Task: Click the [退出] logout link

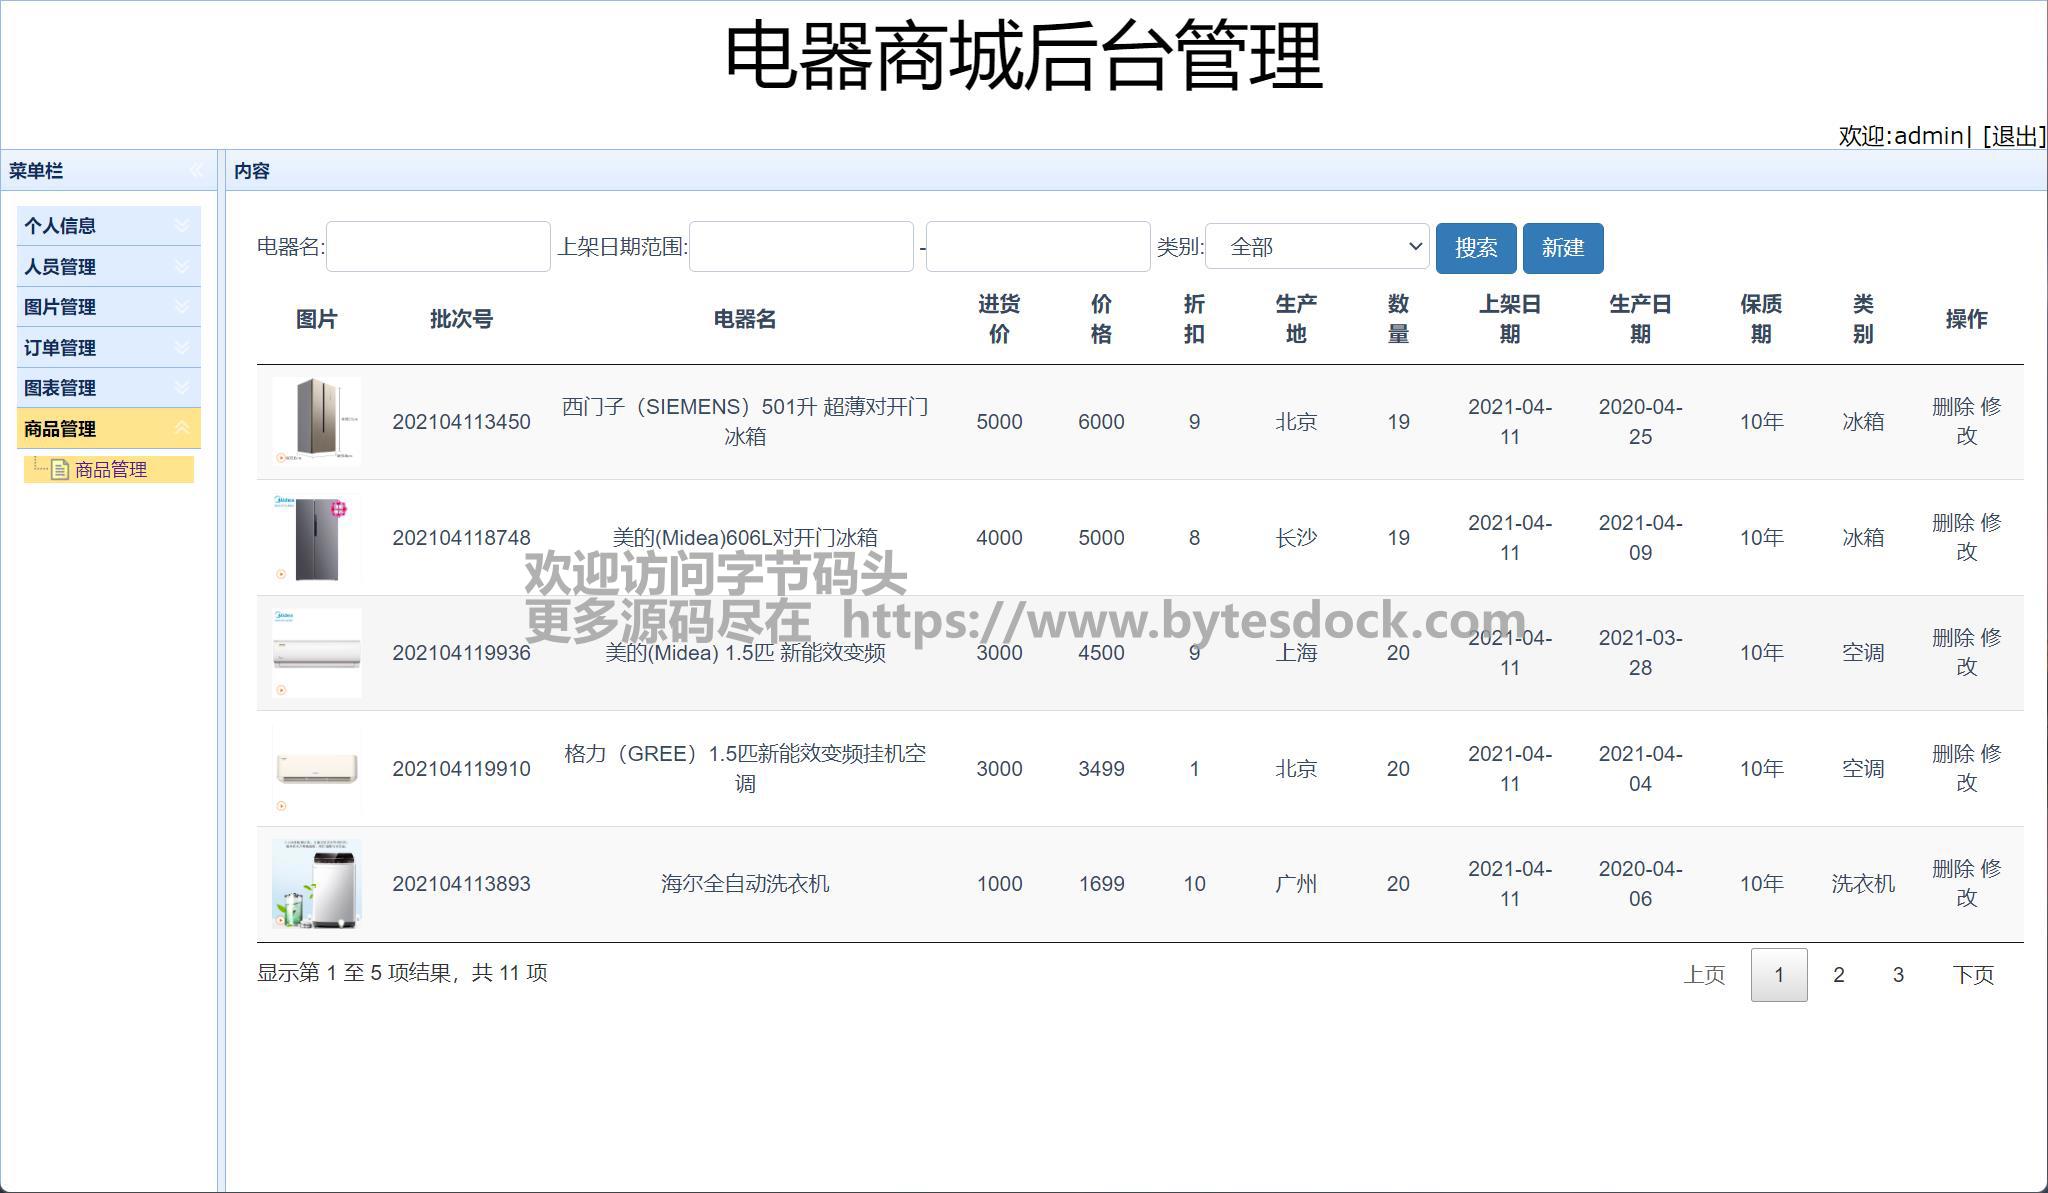Action: coord(2012,136)
